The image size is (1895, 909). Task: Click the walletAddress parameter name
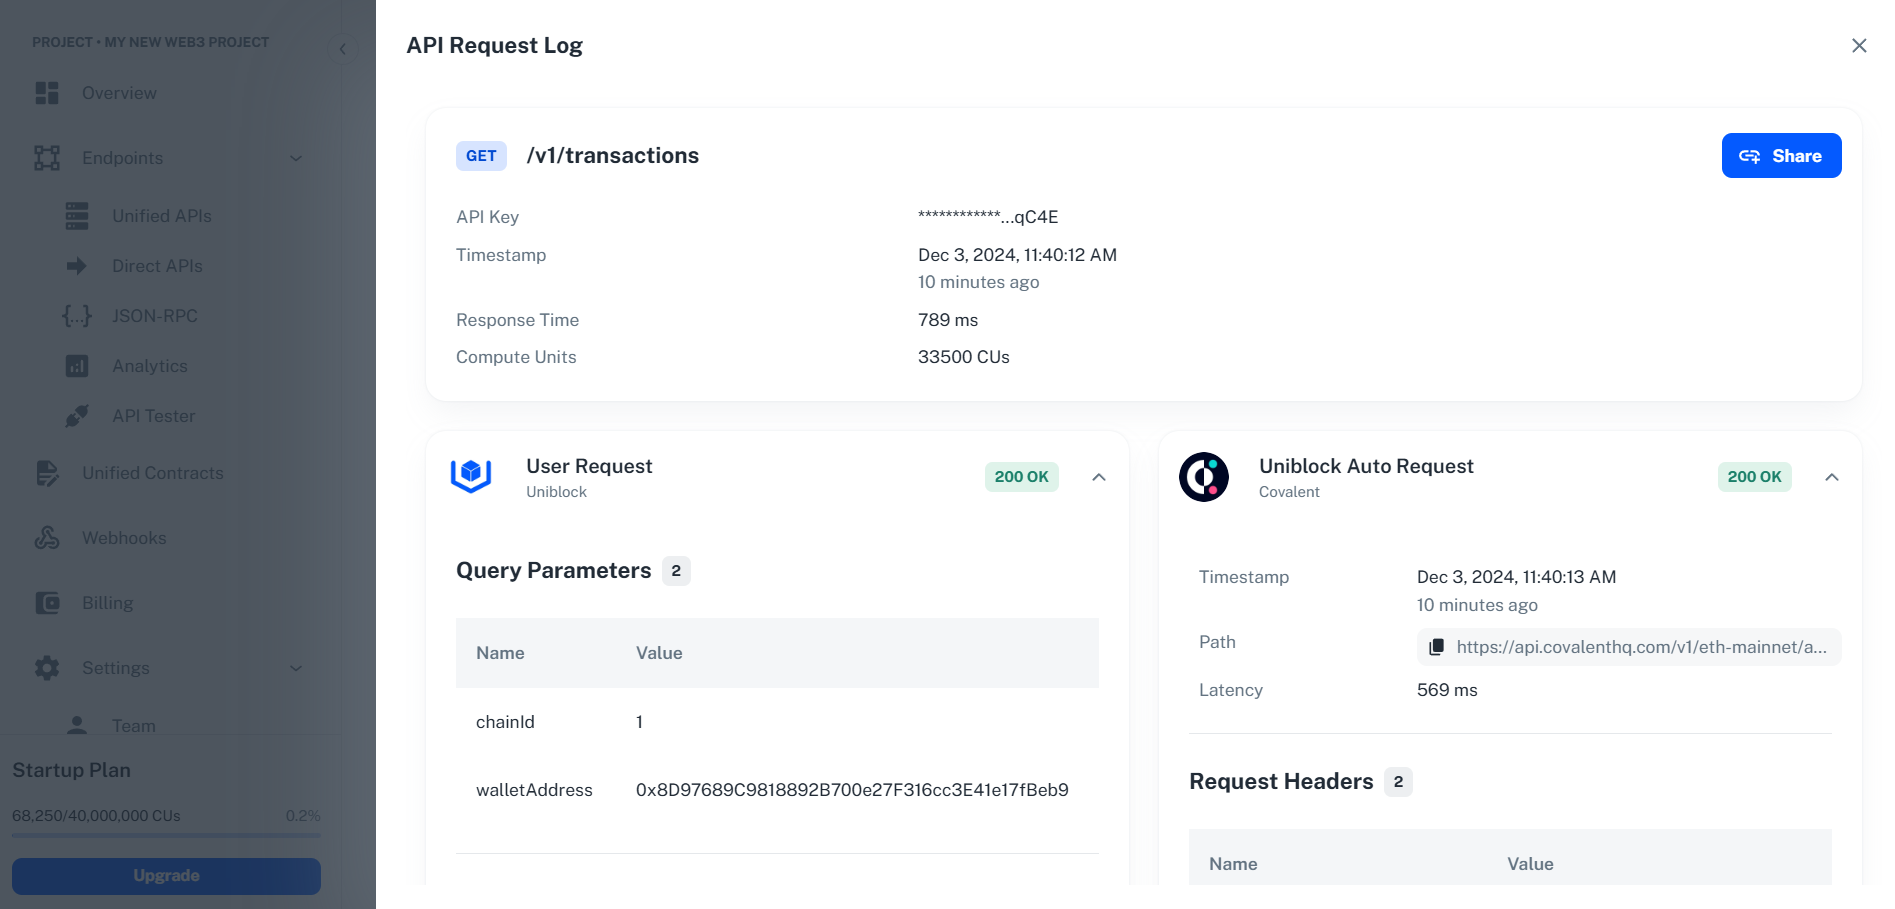pyautogui.click(x=534, y=790)
